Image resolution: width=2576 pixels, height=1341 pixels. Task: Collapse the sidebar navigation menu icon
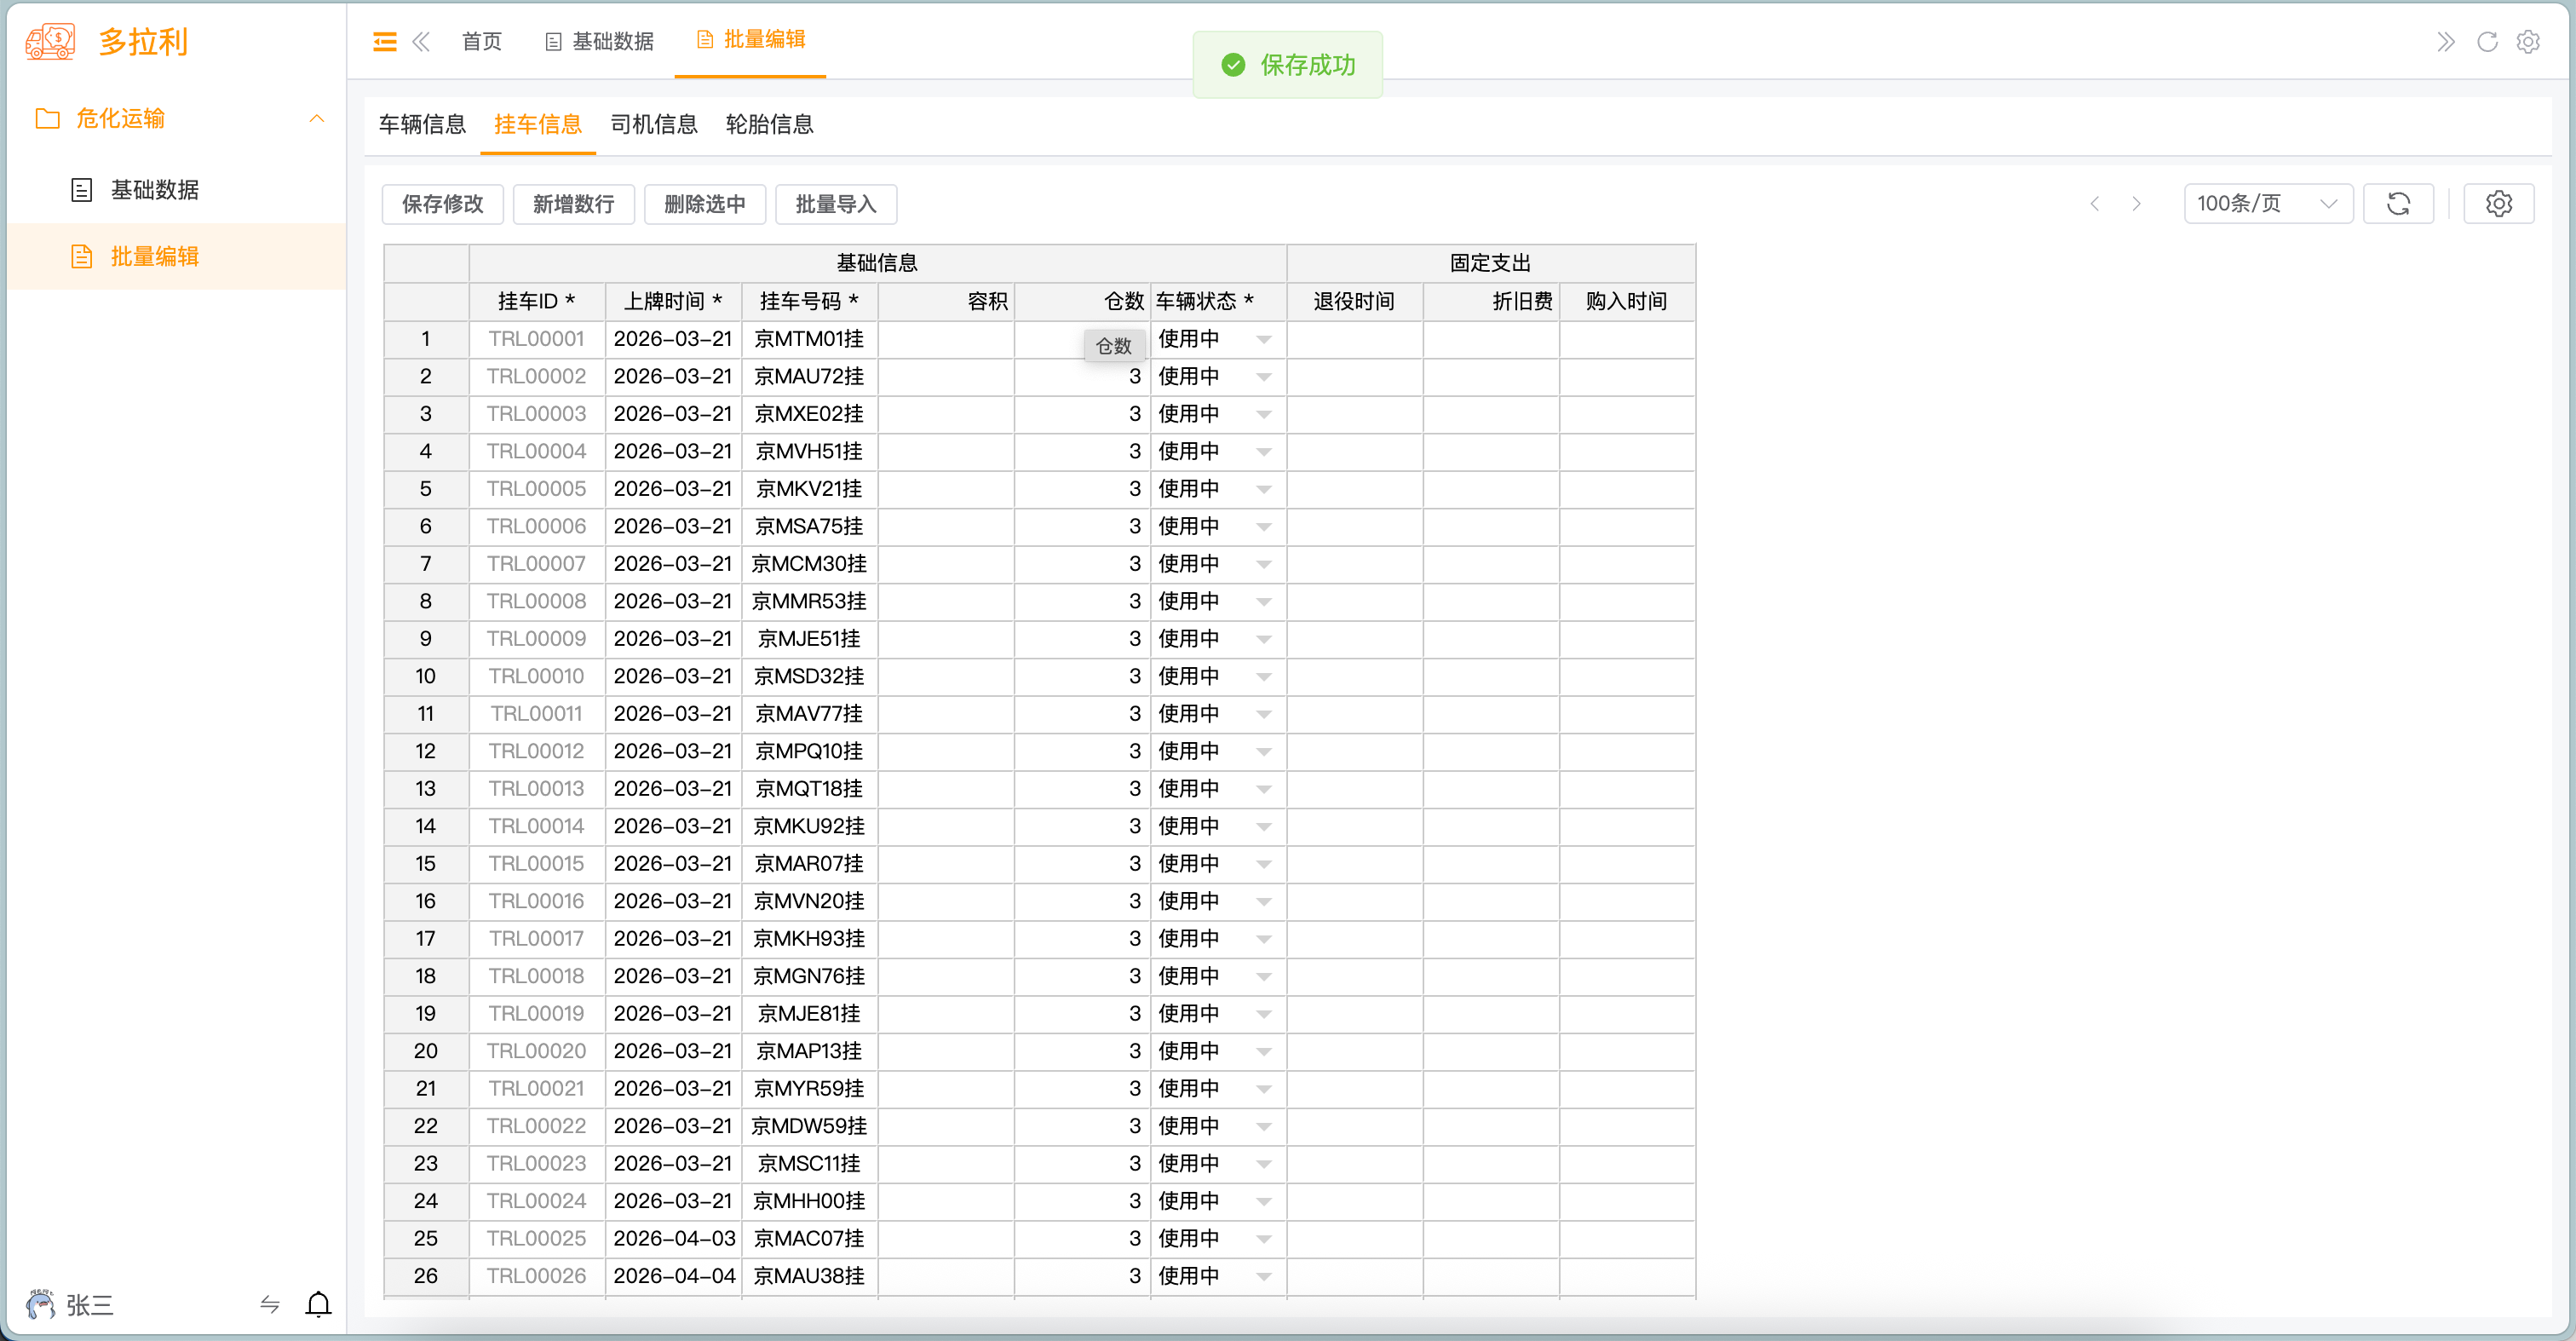click(384, 42)
